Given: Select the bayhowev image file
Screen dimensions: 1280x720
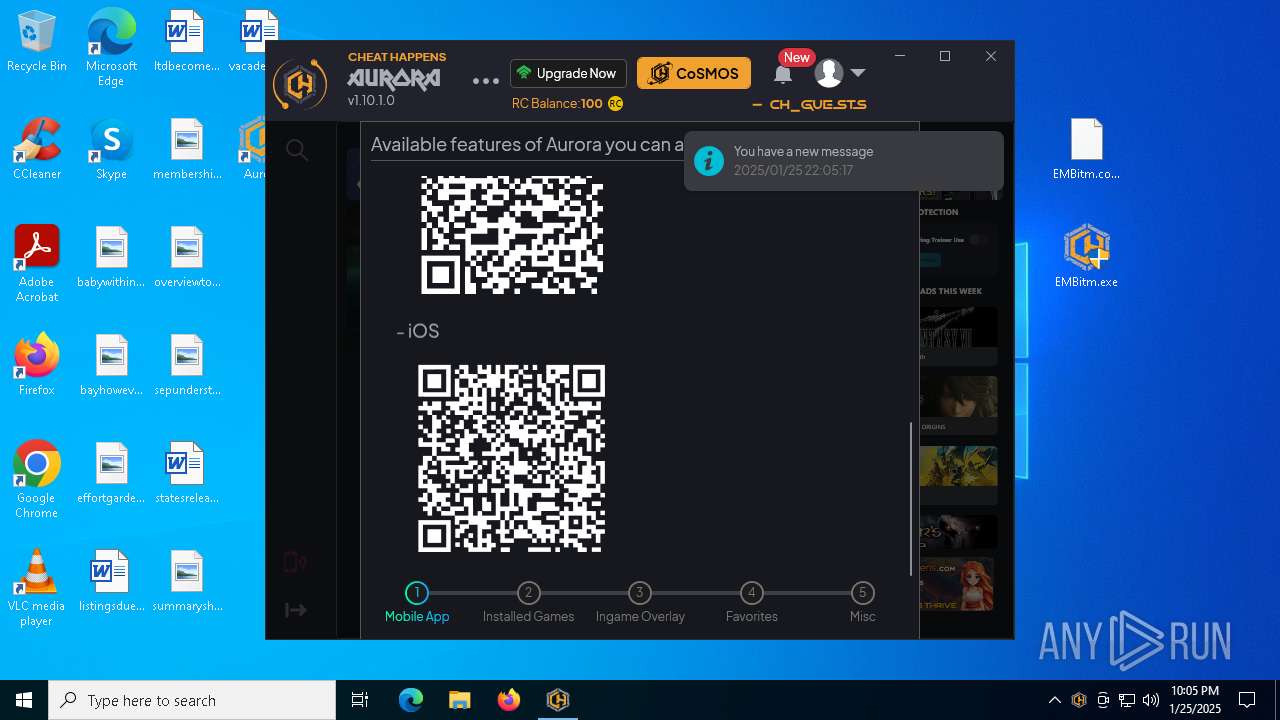Looking at the screenshot, I should coord(111,365).
